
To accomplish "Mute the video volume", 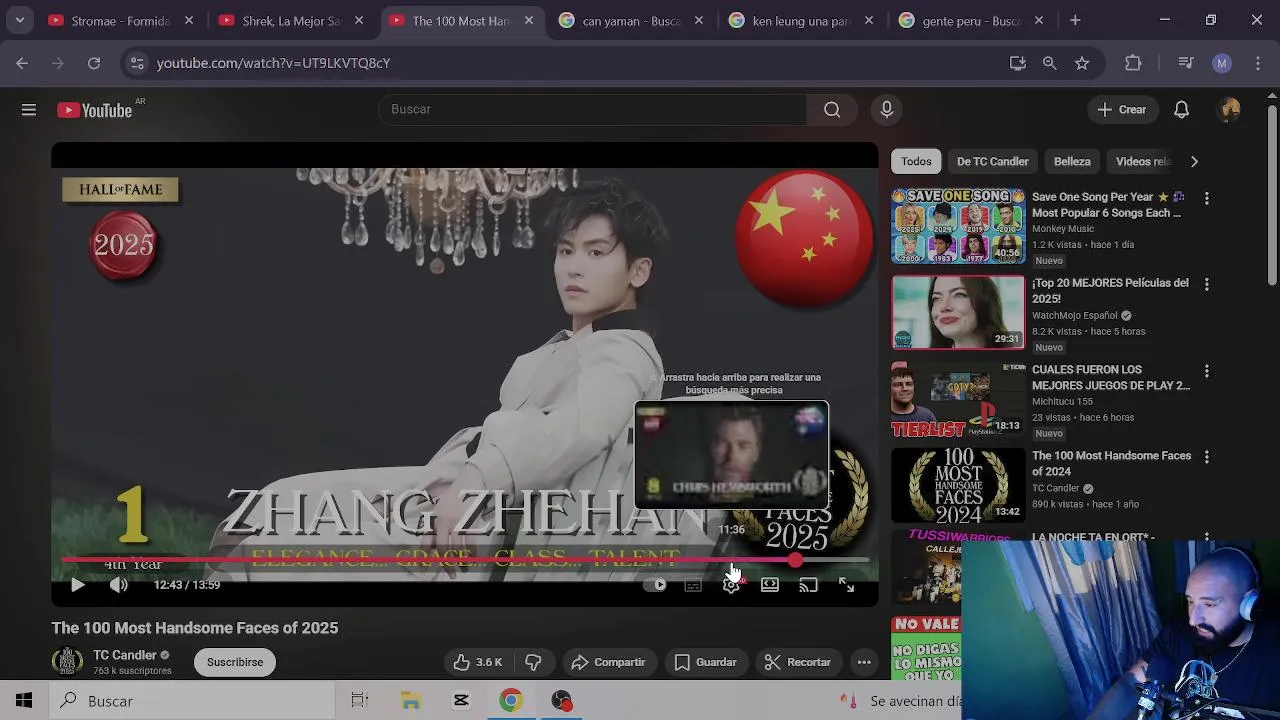I will click(119, 585).
